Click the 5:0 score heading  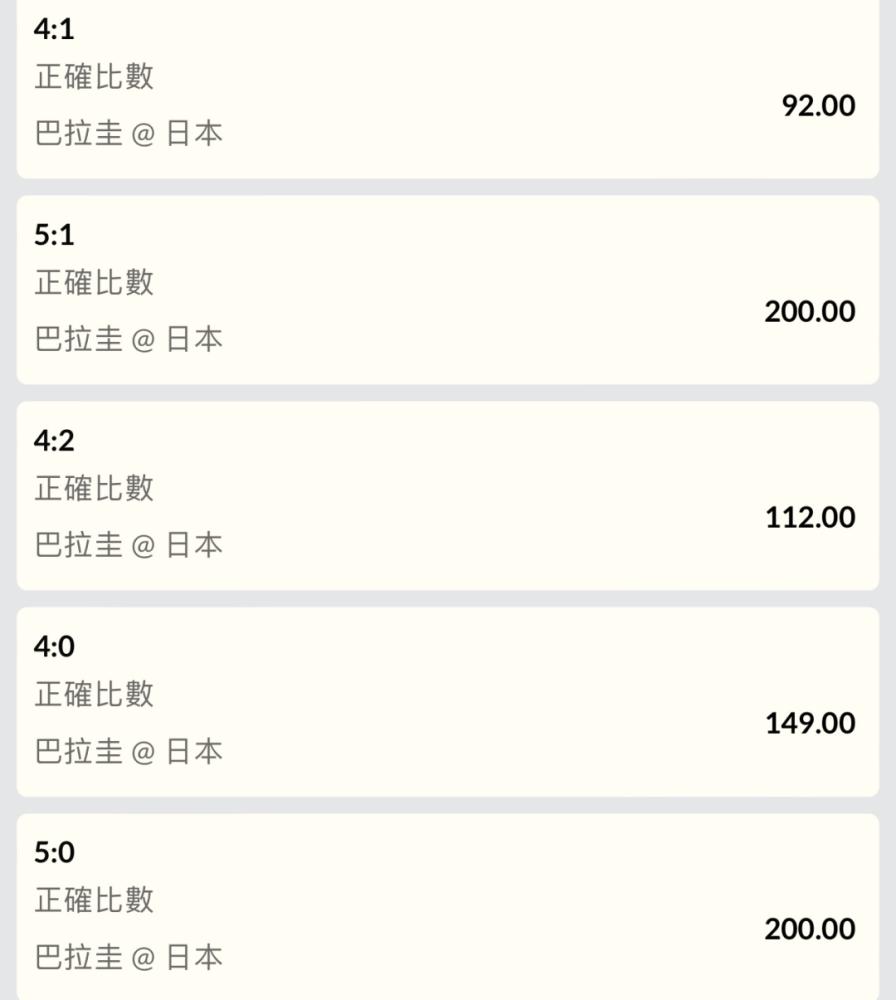54,853
